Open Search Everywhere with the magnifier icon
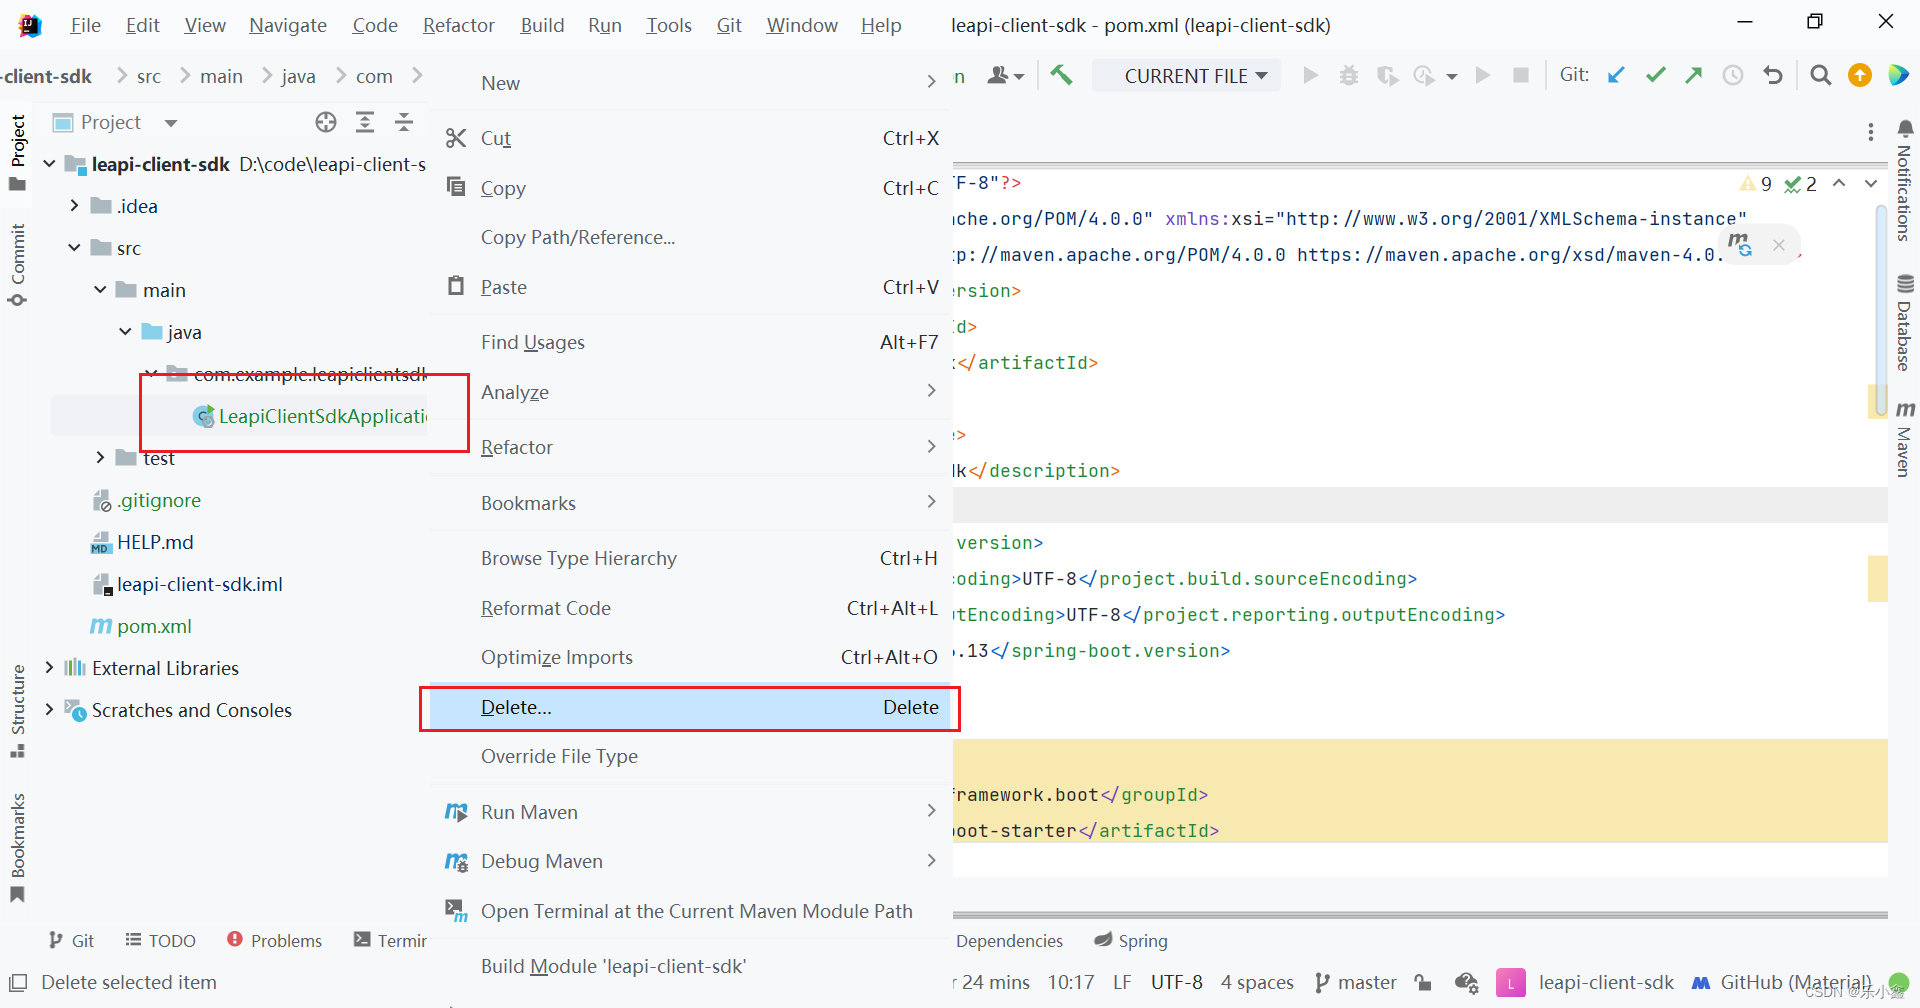 click(x=1820, y=75)
